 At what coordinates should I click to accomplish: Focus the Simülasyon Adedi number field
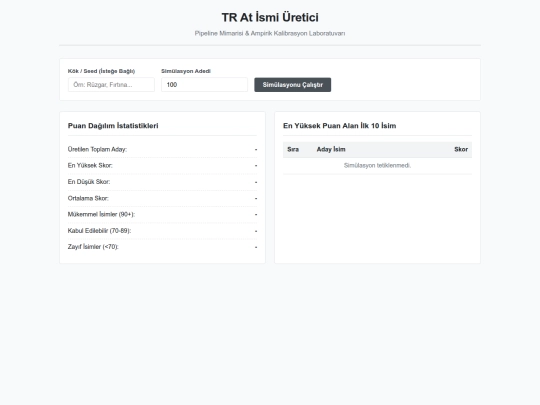point(205,85)
